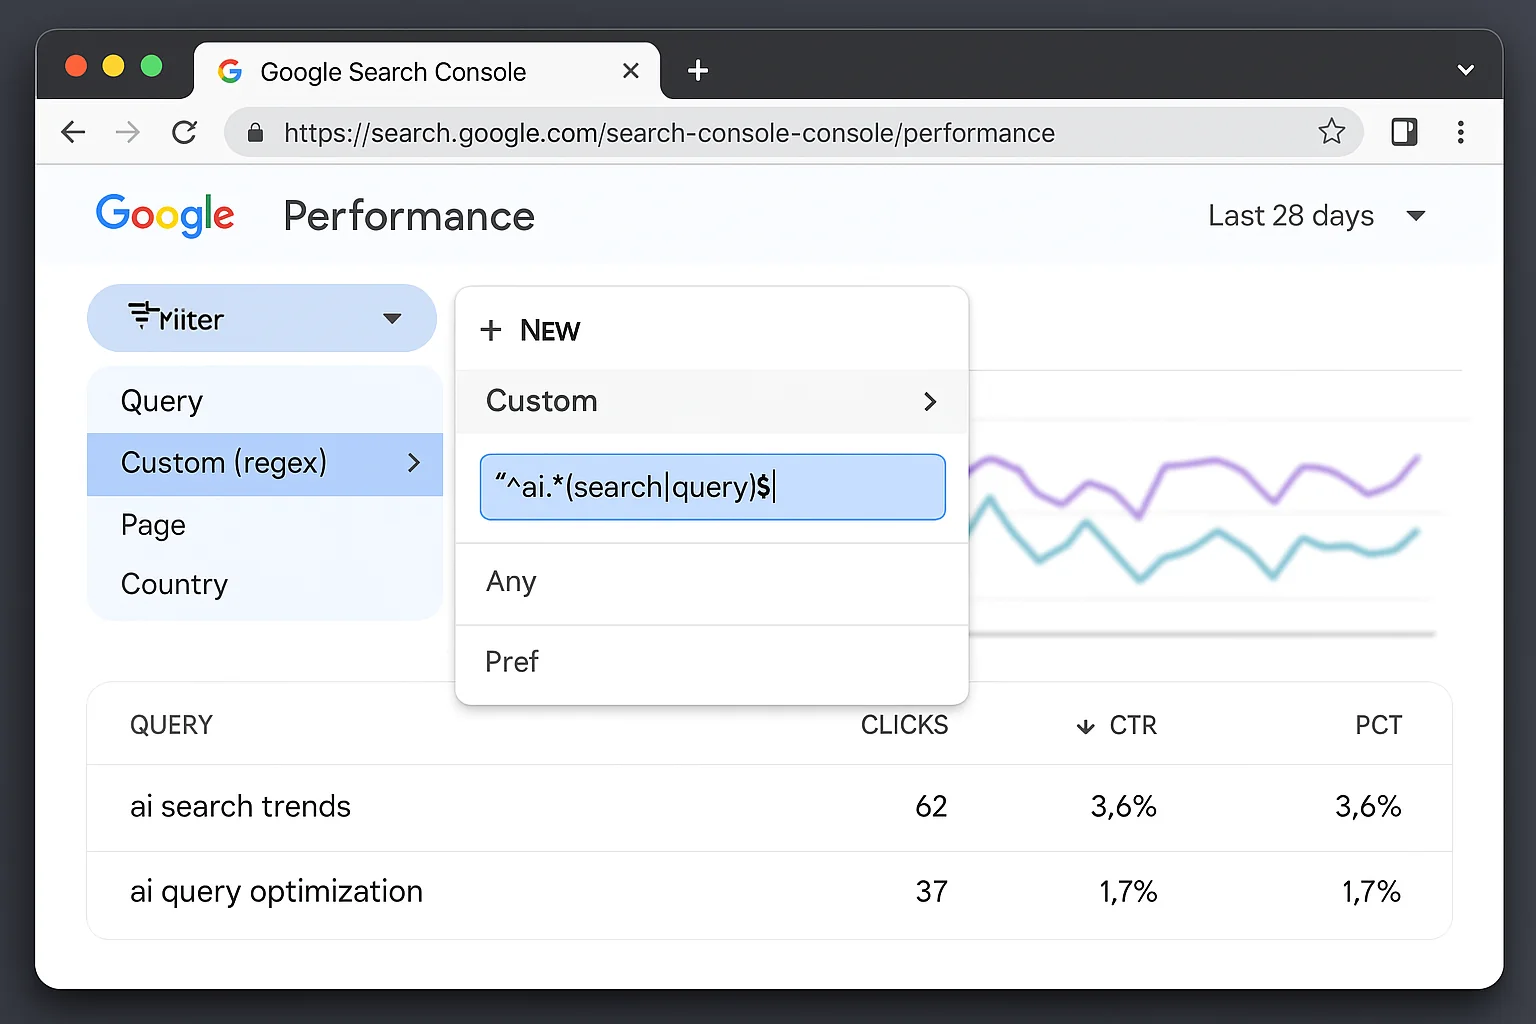
Task: Expand the Filter pill dropdown arrow
Action: click(390, 318)
